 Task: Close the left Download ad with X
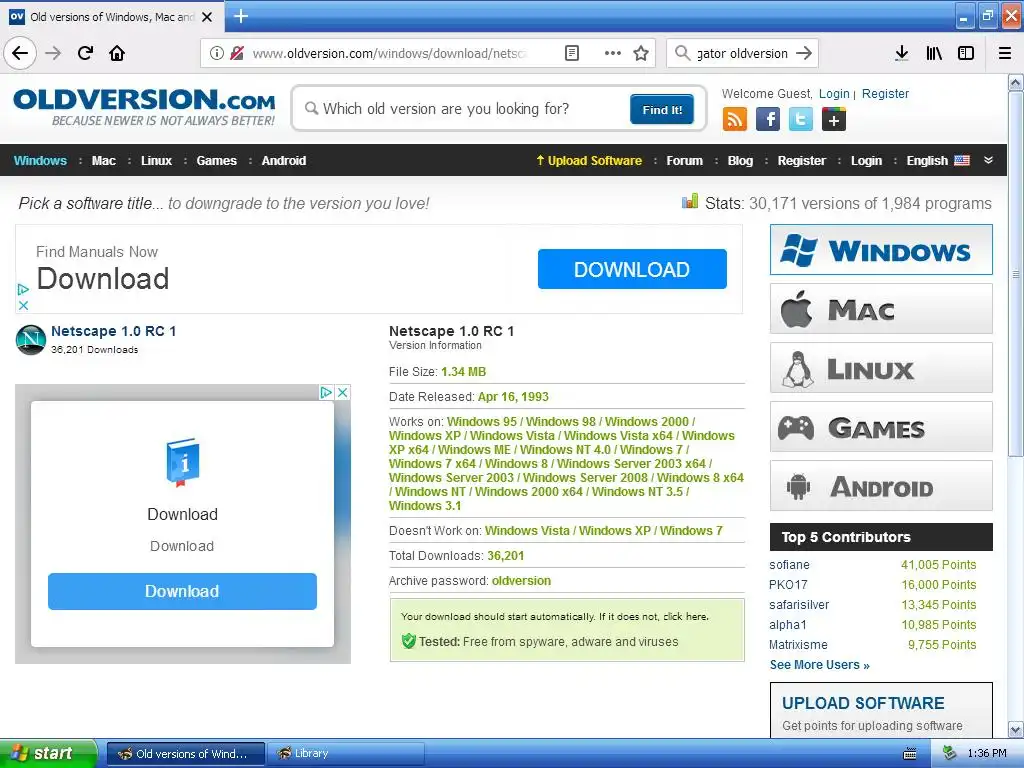coord(342,392)
